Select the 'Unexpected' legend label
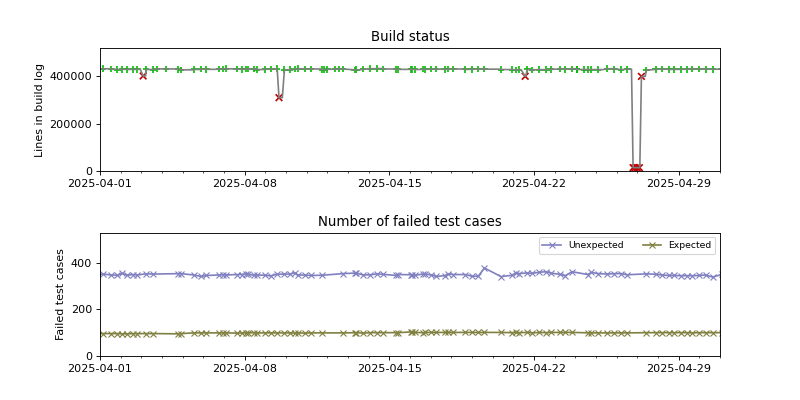800x400 pixels. click(595, 245)
